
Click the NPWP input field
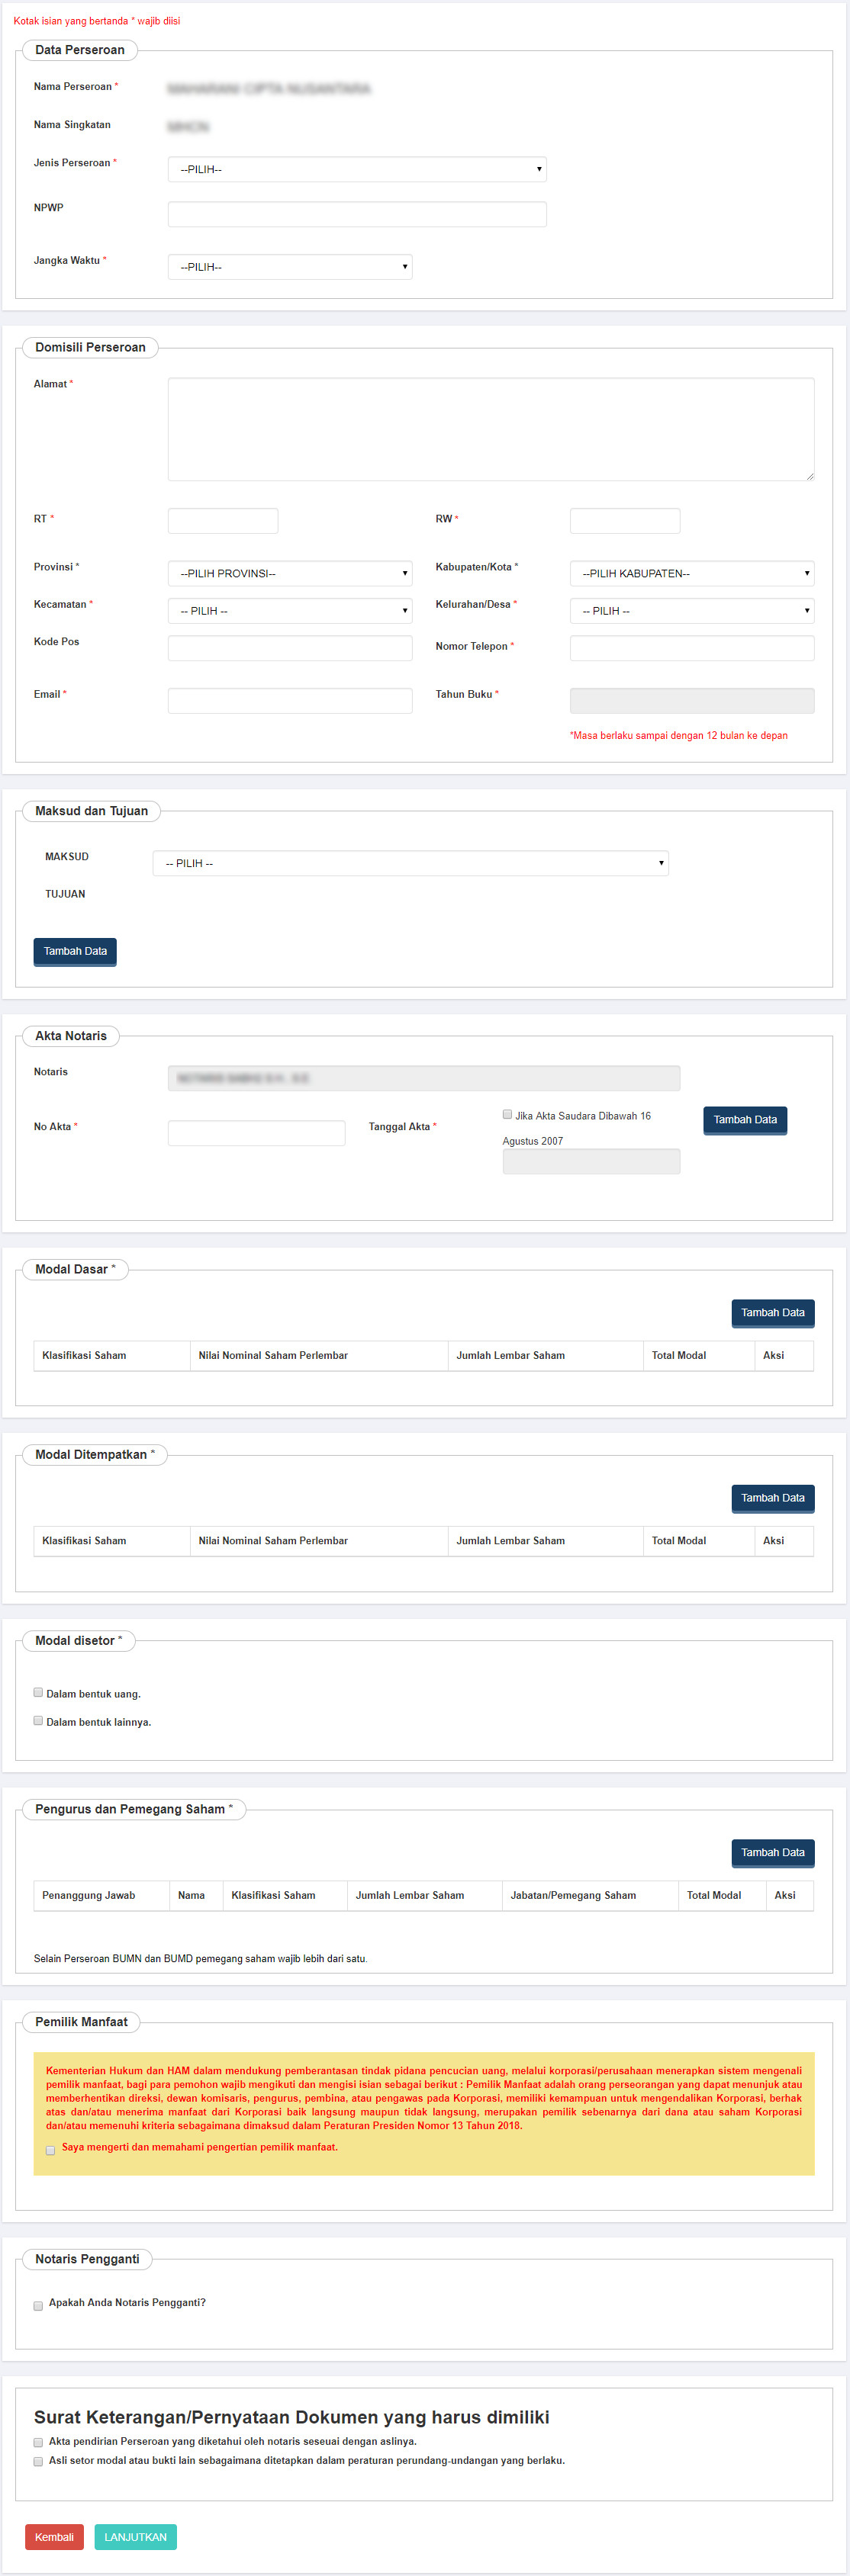click(x=356, y=214)
